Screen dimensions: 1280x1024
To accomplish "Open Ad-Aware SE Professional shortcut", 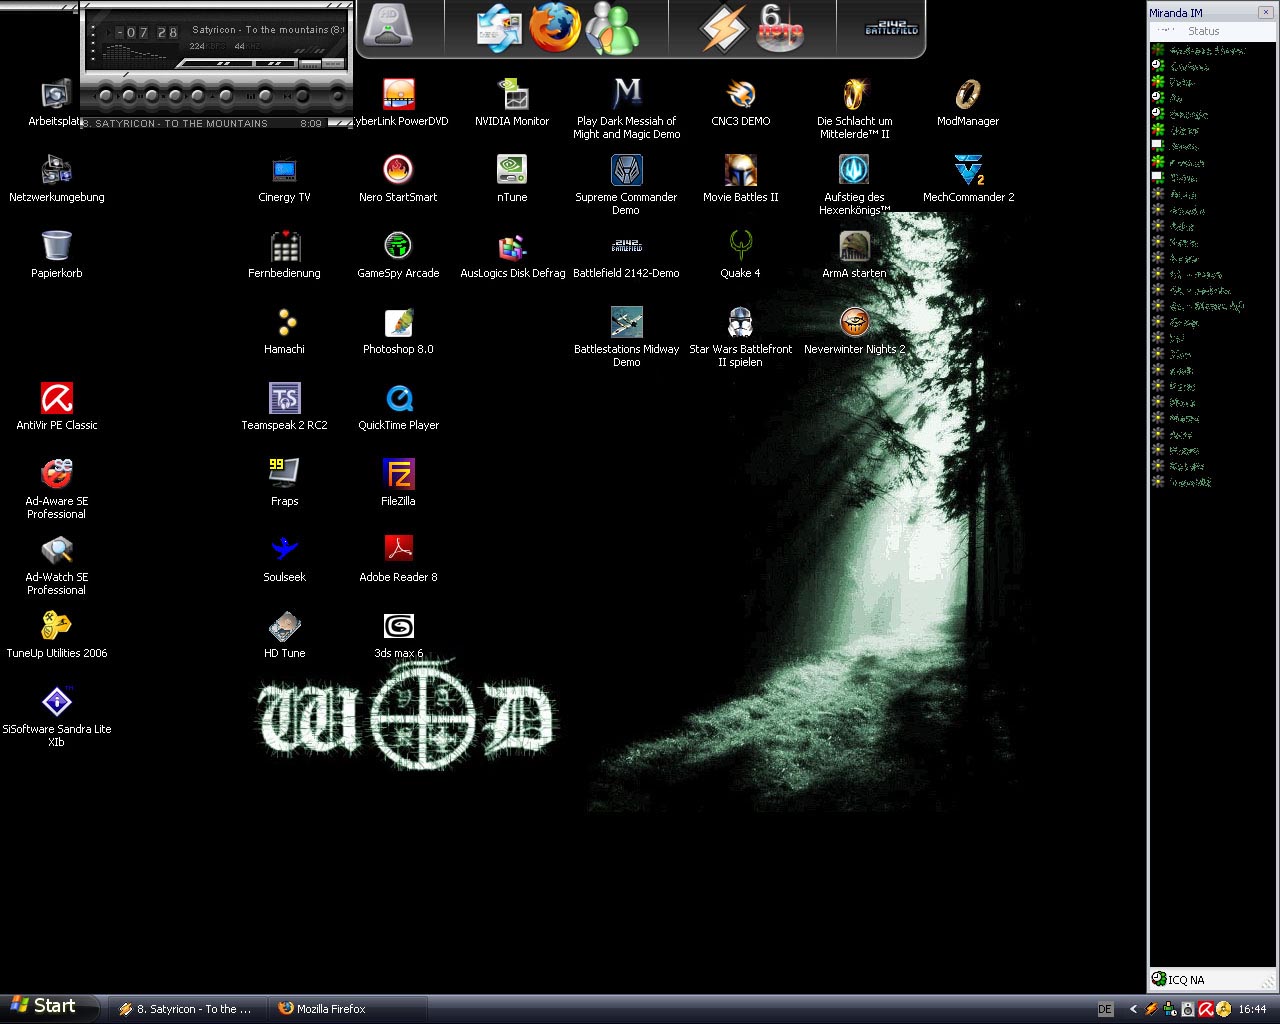I will click(56, 488).
